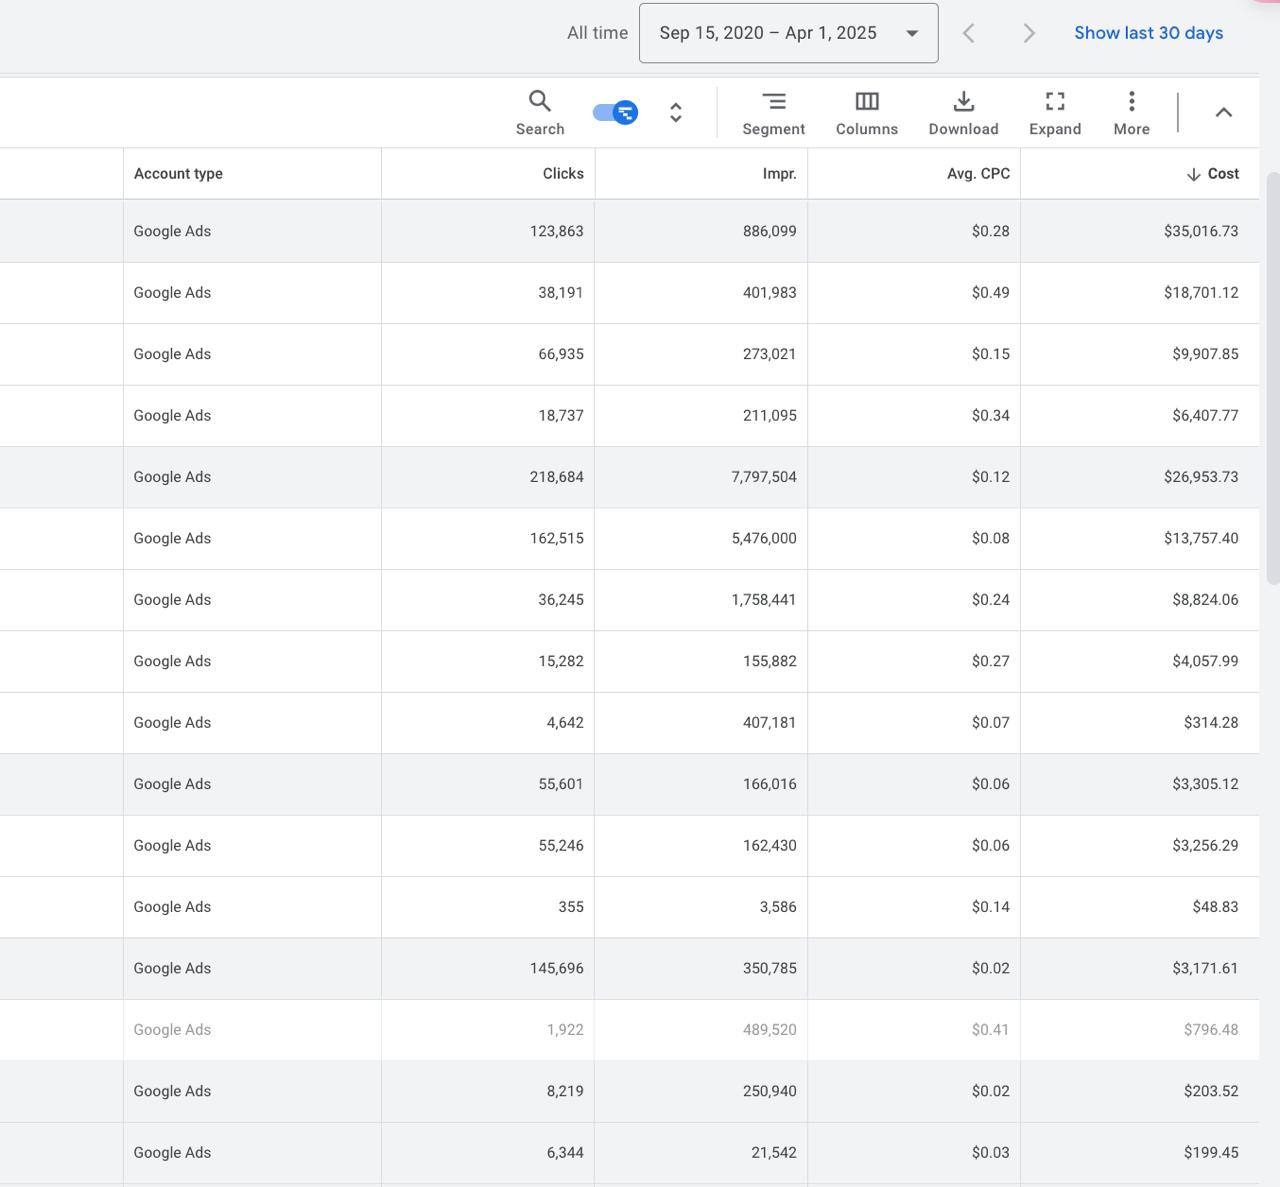
Task: Open the More options menu
Action: pos(1131,112)
